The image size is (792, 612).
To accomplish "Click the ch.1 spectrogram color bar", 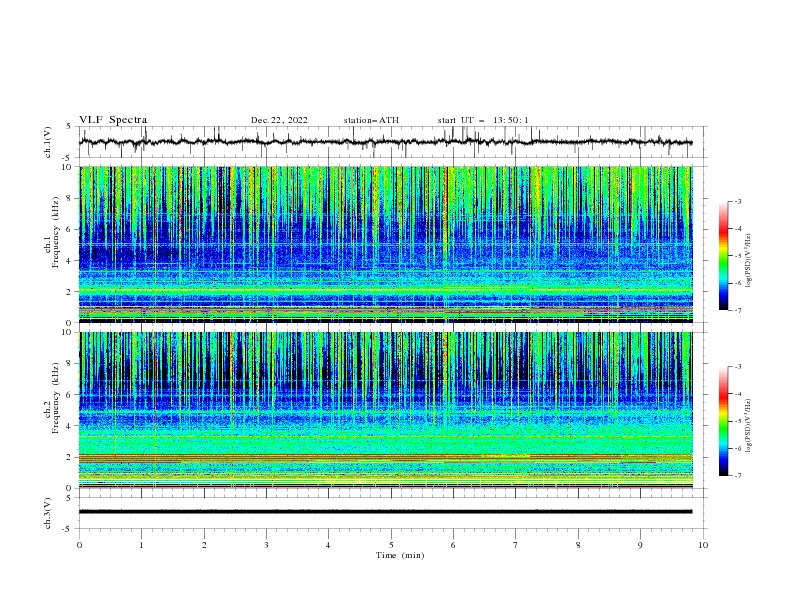I will [x=723, y=256].
